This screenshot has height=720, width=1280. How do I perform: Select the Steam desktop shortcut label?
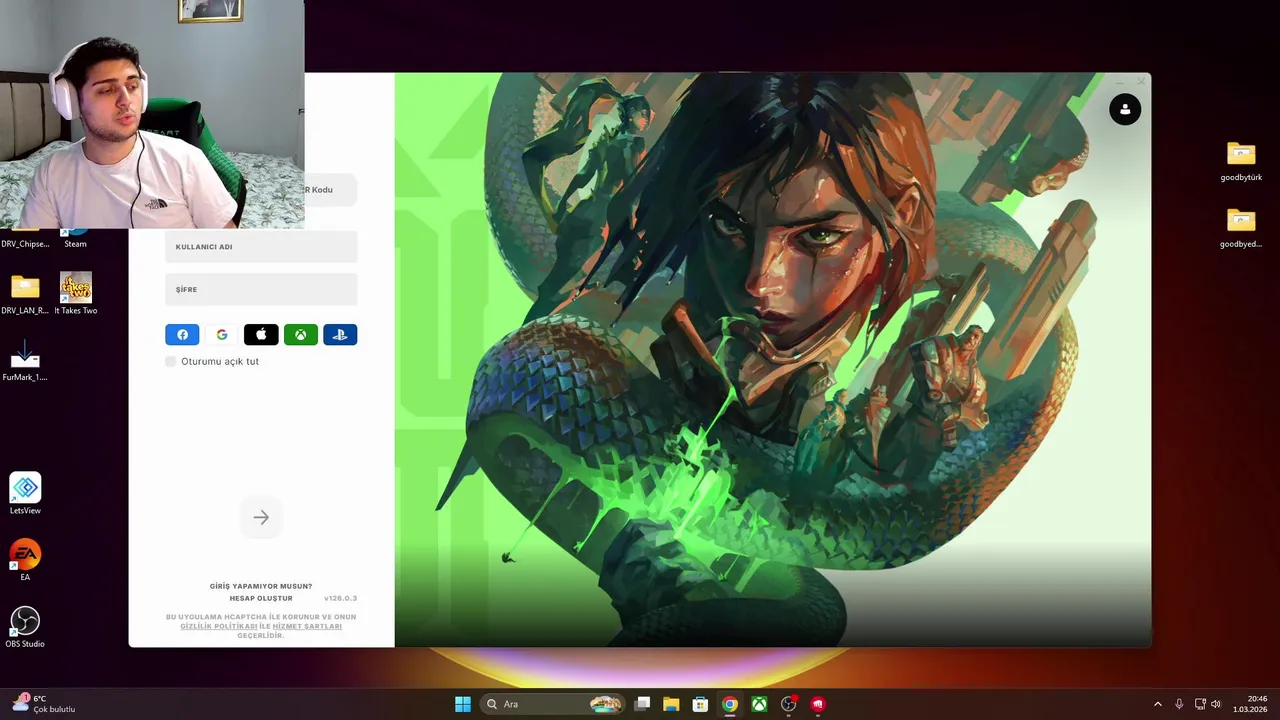[76, 244]
